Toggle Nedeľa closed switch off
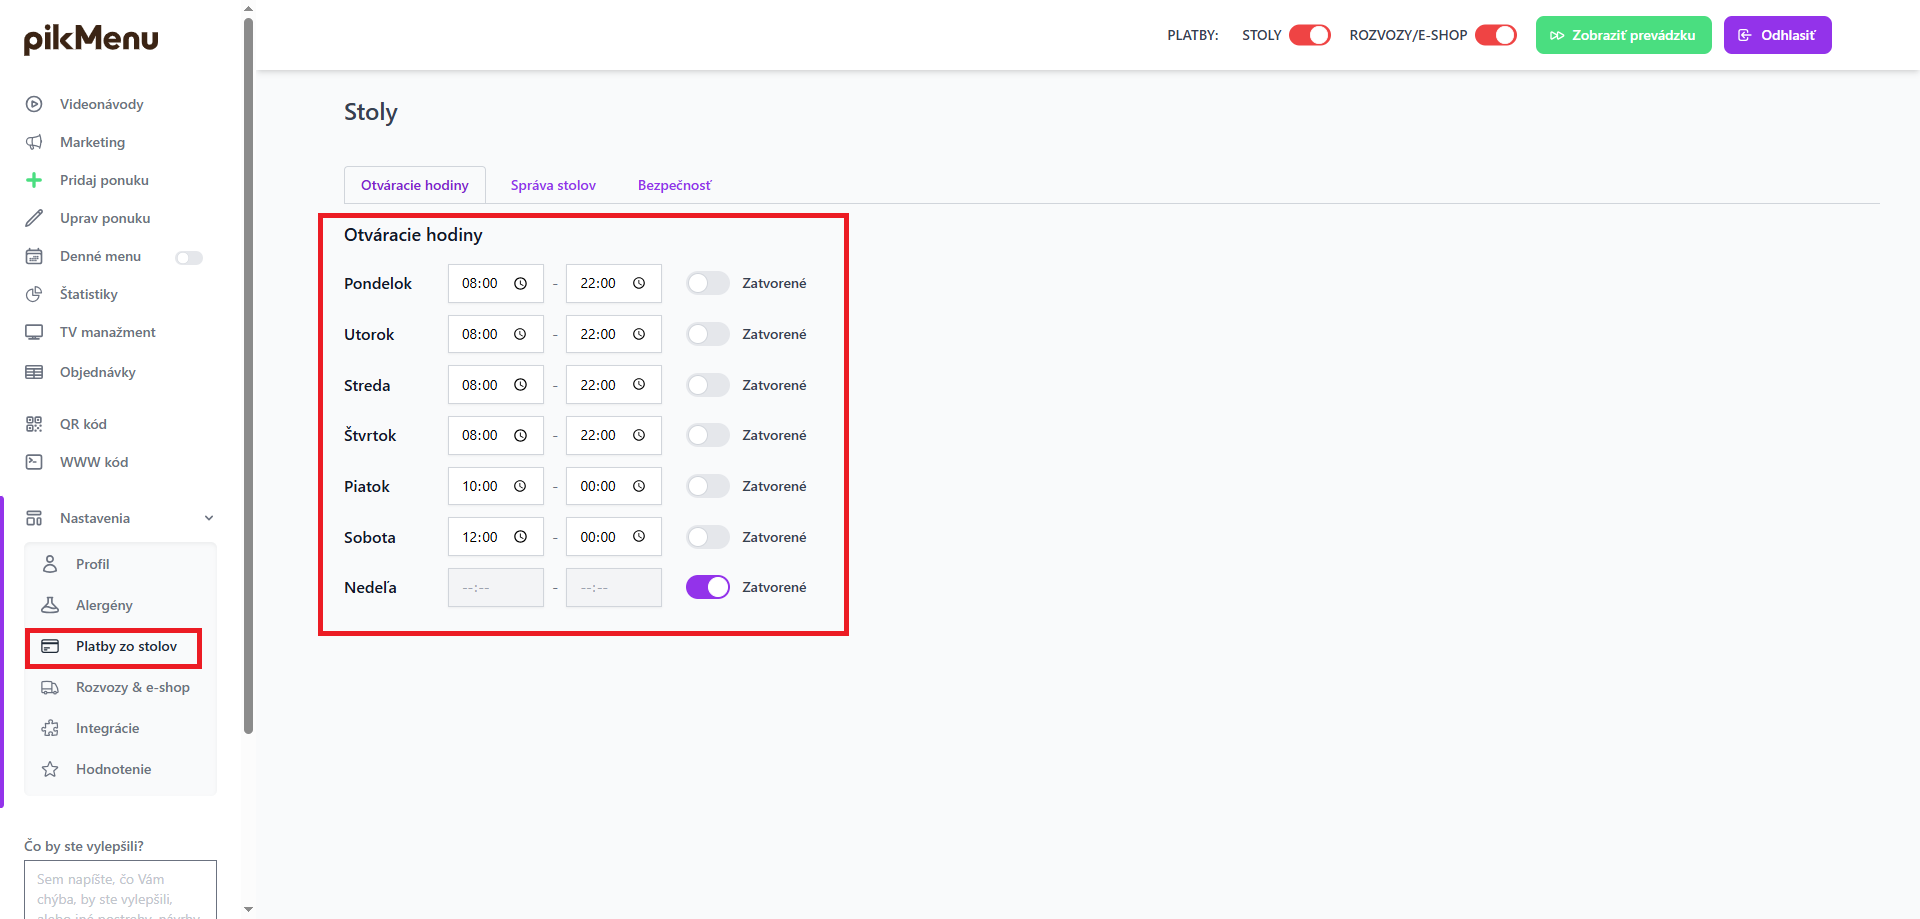This screenshot has height=919, width=1920. coord(707,587)
